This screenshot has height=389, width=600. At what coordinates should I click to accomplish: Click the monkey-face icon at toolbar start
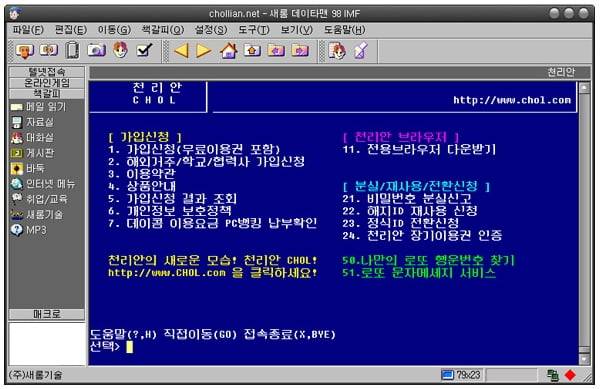25,50
